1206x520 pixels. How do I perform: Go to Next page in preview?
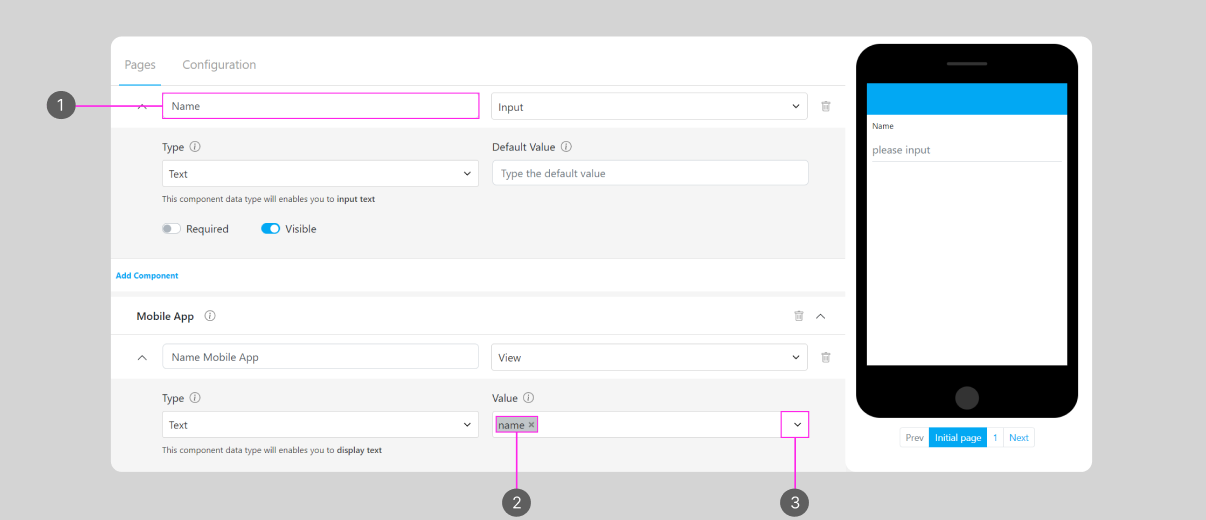pyautogui.click(x=1018, y=438)
